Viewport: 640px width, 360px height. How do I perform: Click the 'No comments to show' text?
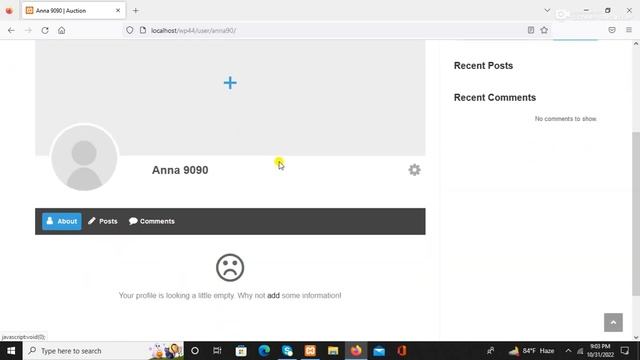[566, 119]
